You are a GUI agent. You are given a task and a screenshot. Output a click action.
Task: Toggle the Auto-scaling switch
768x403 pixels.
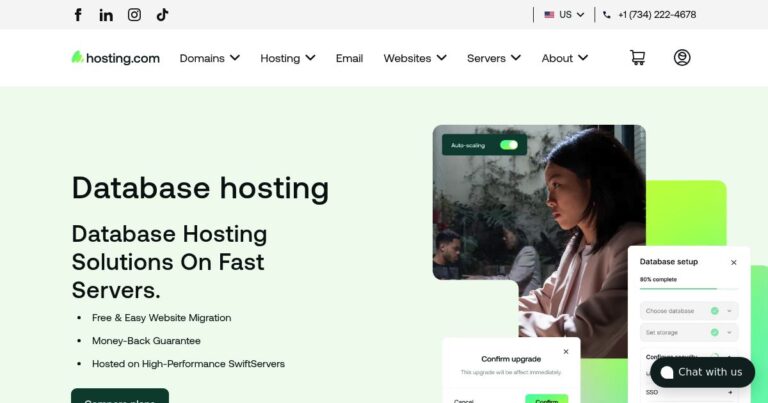pos(509,145)
